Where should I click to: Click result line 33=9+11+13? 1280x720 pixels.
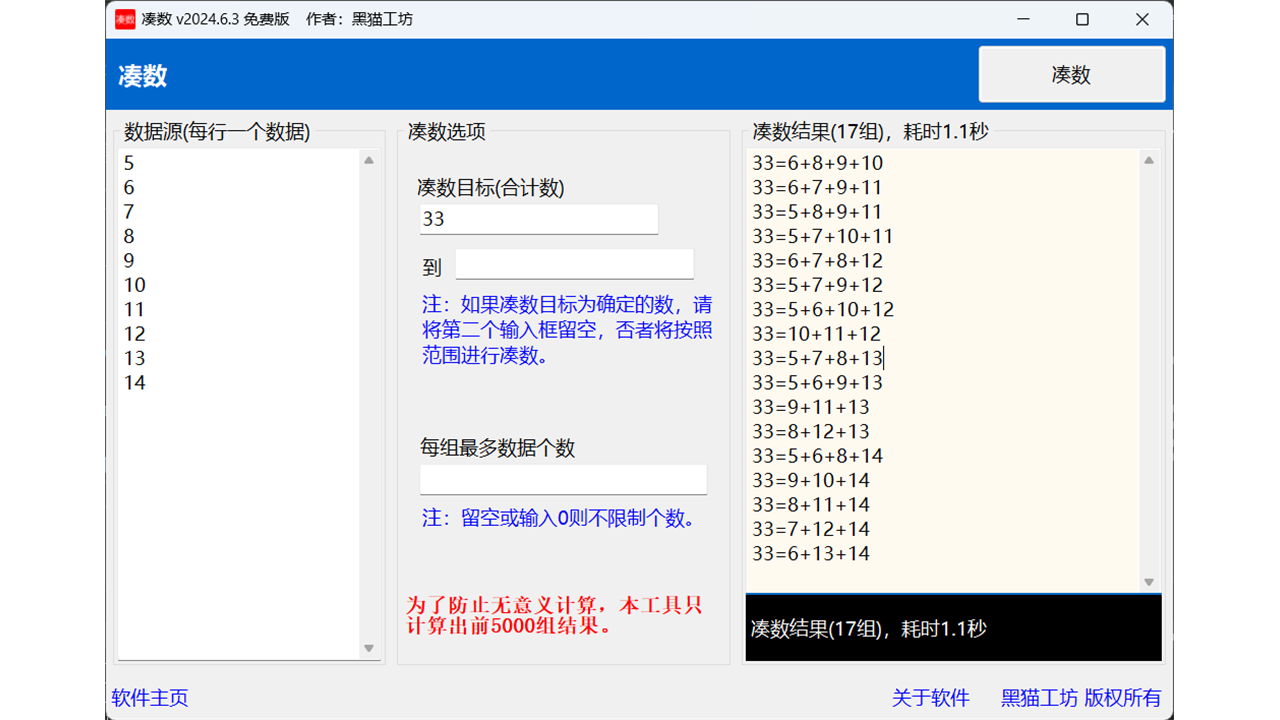coord(811,407)
